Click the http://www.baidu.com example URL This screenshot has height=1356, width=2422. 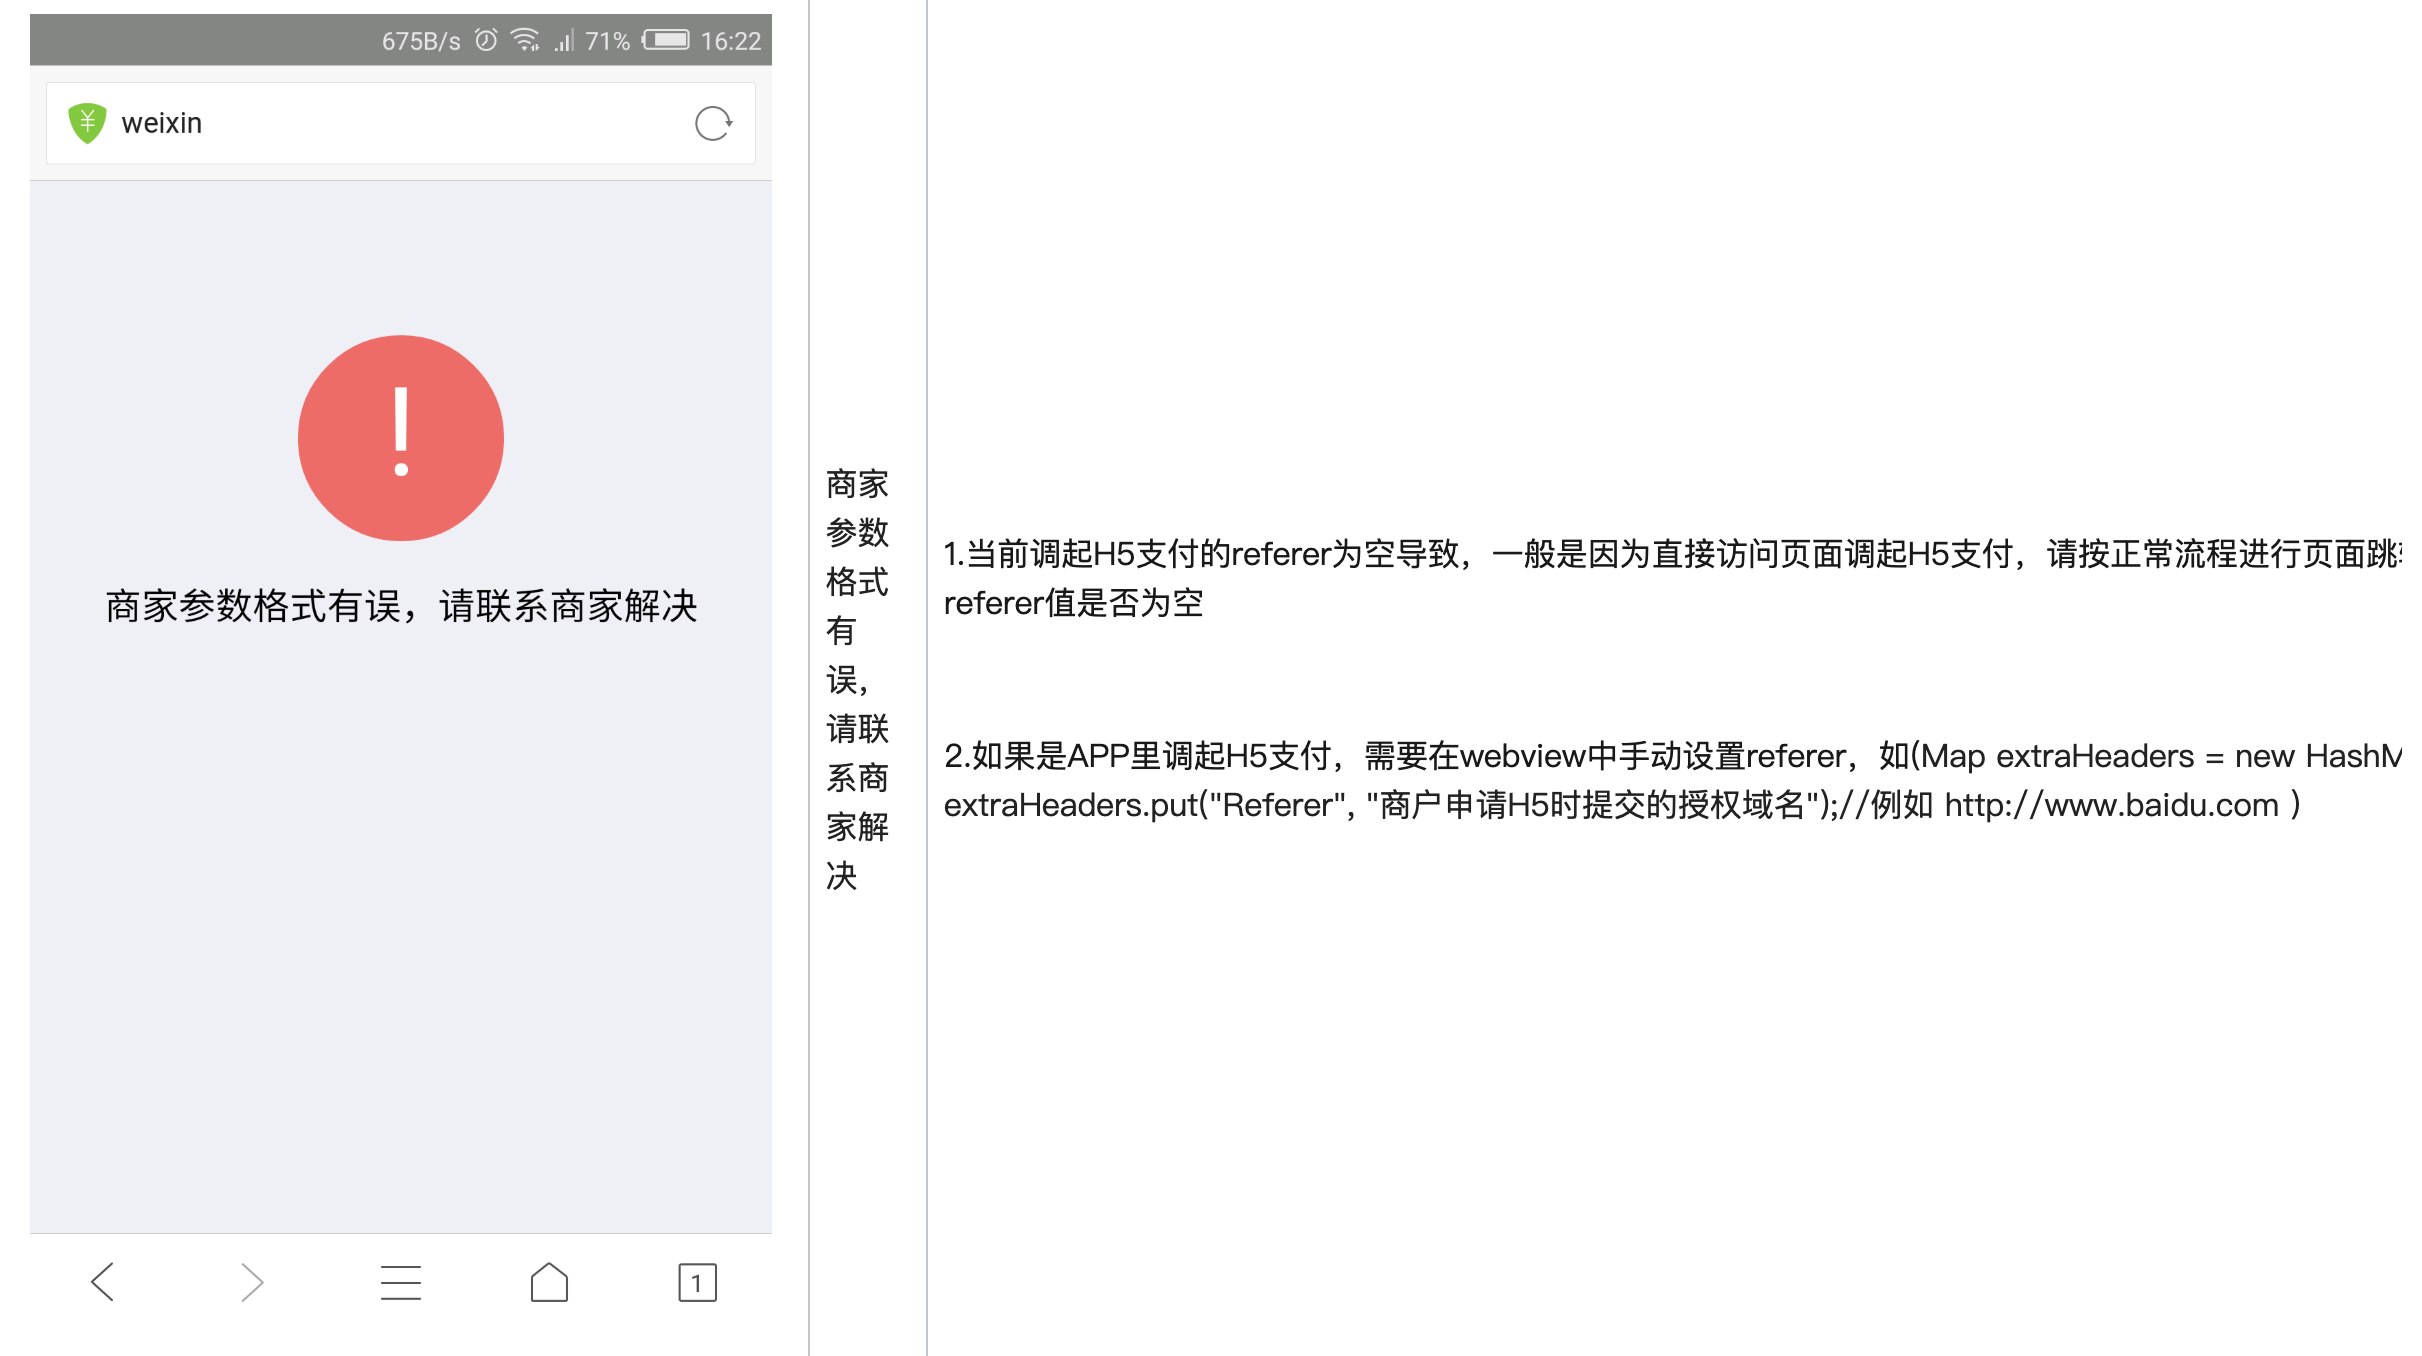point(2111,805)
